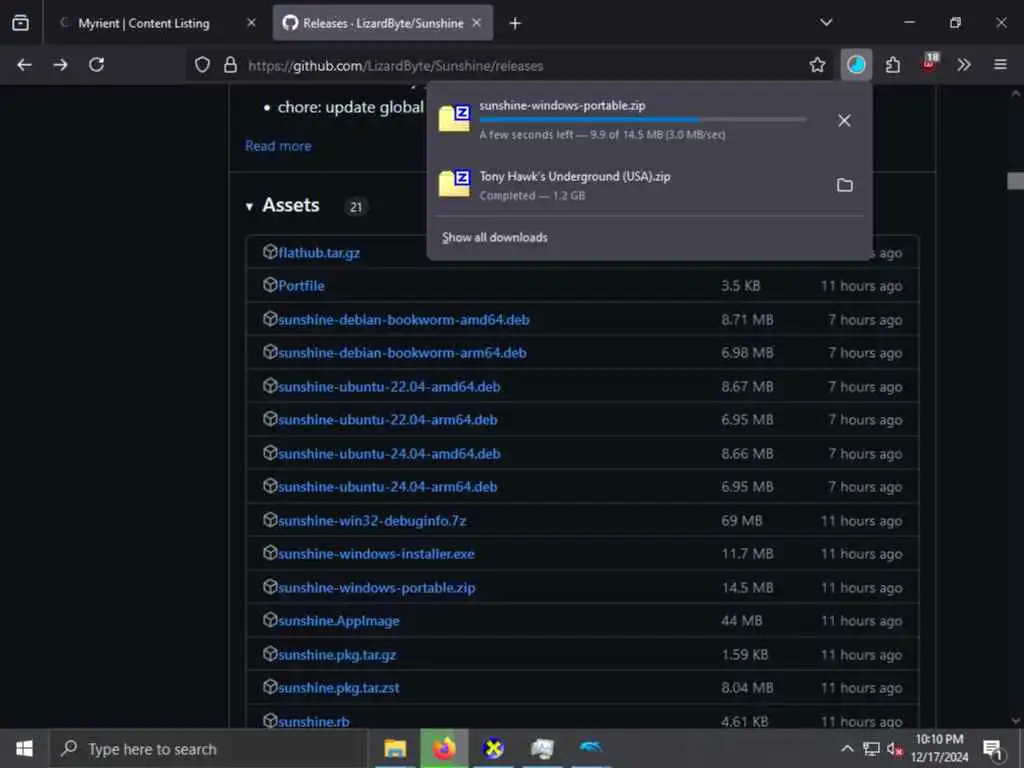Click the sunshine-windows-portable.zip archive icon in downloads
1024x768 pixels.
coord(455,118)
